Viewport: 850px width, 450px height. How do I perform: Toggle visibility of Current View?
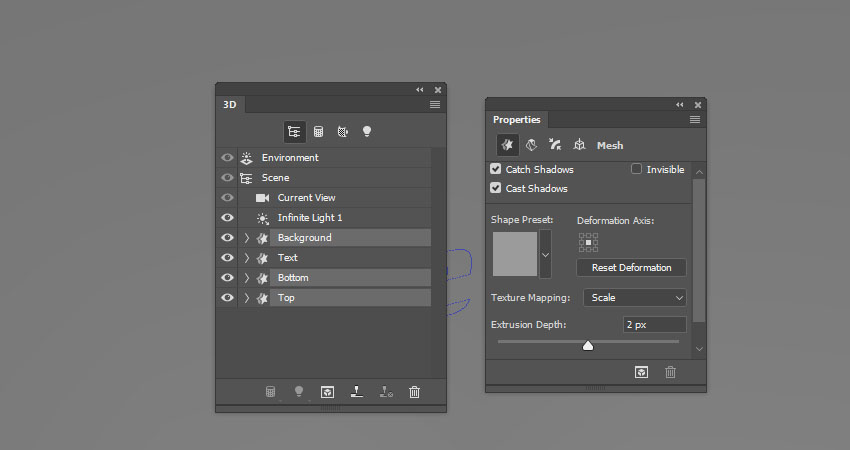[227, 198]
